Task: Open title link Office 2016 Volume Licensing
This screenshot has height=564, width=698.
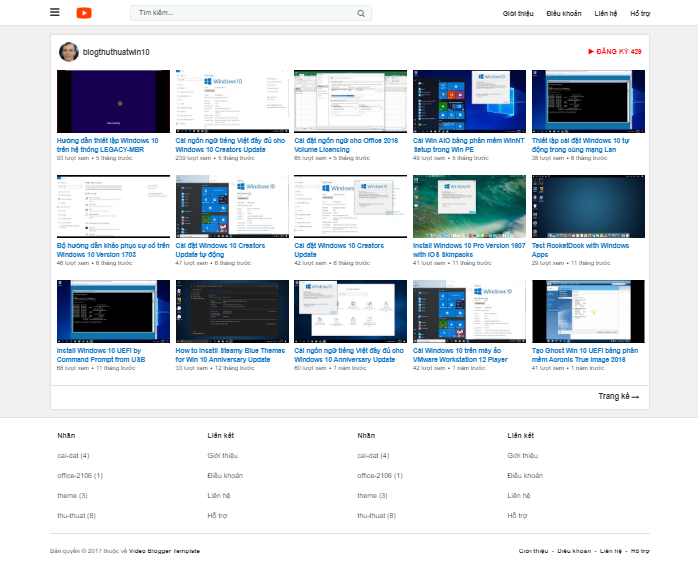Action: tap(346, 145)
